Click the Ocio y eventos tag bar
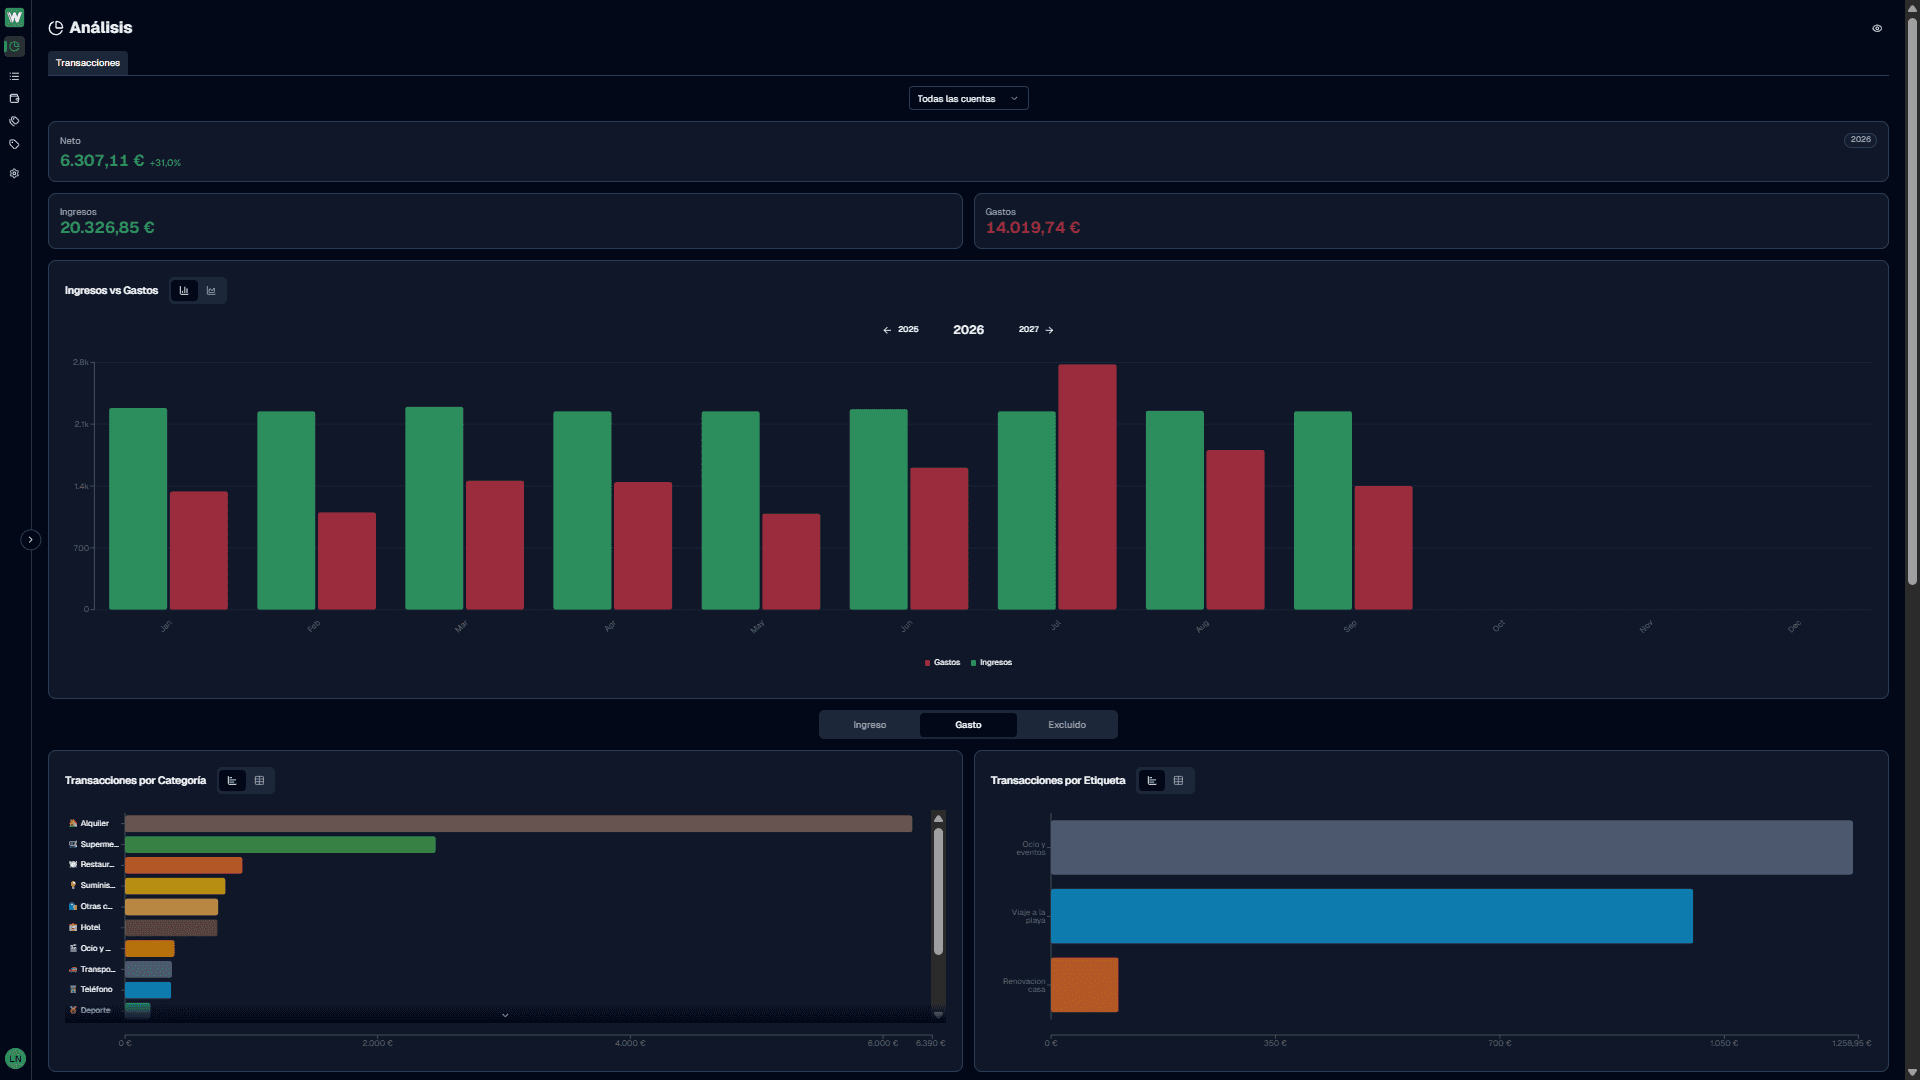The height and width of the screenshot is (1080, 1920). click(x=1452, y=848)
